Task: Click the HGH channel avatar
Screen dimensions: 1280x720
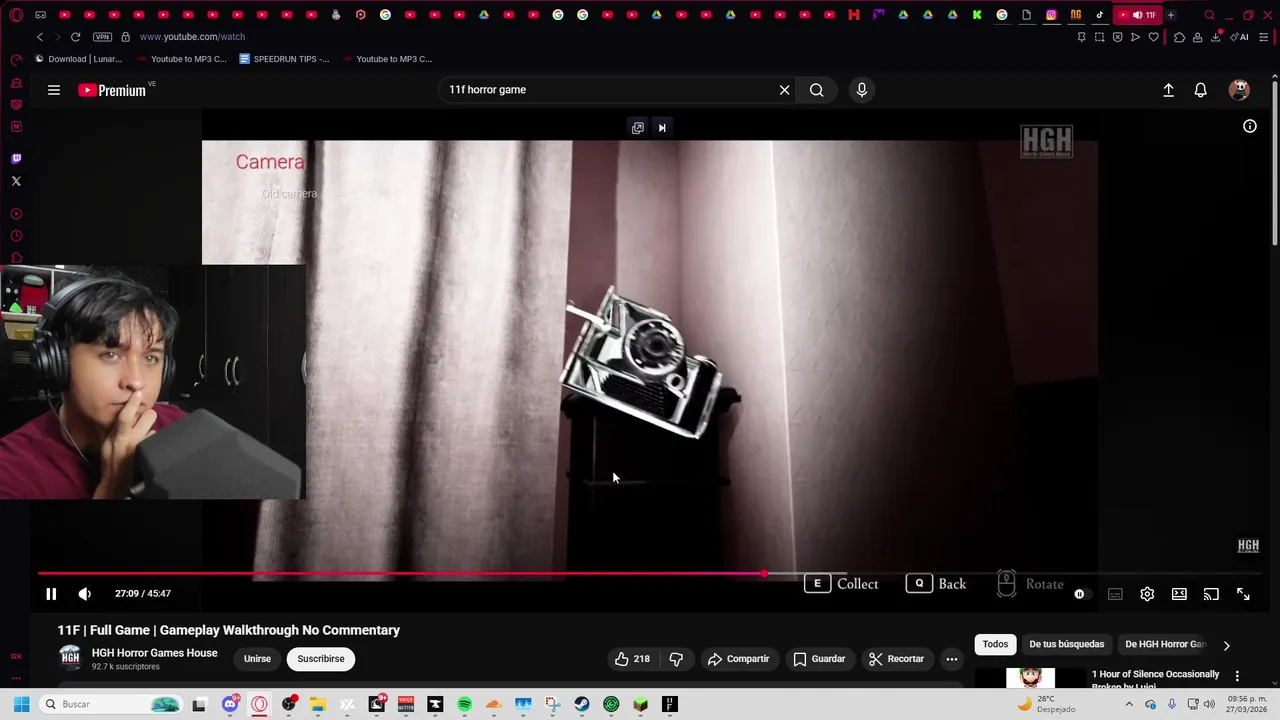Action: pos(70,658)
